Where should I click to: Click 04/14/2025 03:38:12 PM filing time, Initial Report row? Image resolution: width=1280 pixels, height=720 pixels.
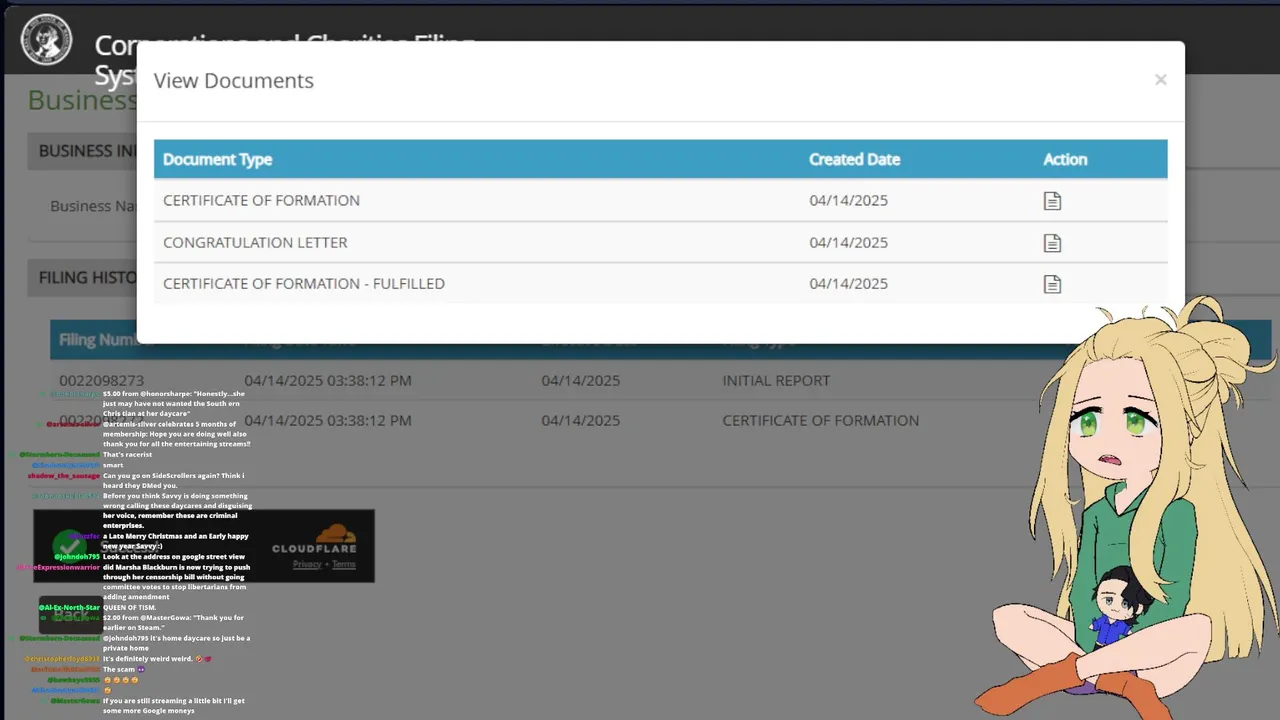pos(328,381)
